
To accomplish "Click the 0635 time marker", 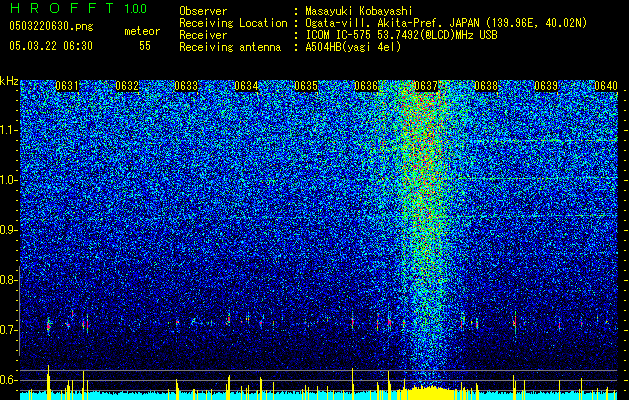I will (306, 86).
